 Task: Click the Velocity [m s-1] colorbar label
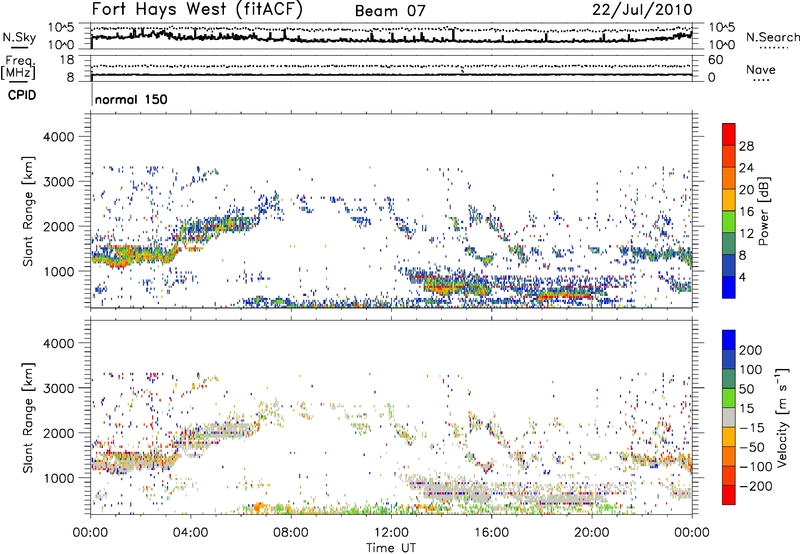click(x=782, y=417)
